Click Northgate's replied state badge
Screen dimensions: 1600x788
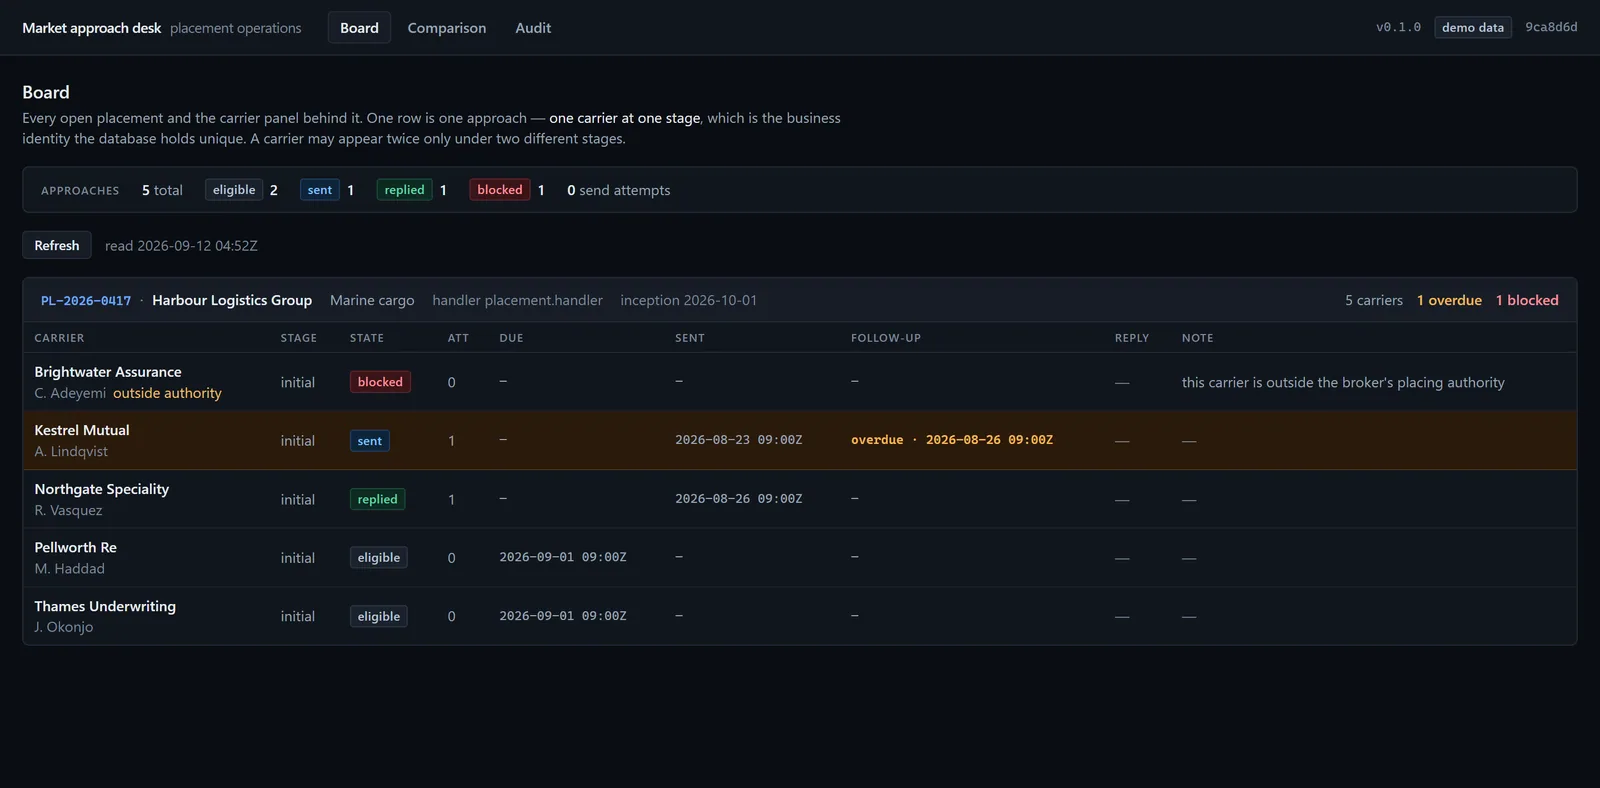(378, 499)
